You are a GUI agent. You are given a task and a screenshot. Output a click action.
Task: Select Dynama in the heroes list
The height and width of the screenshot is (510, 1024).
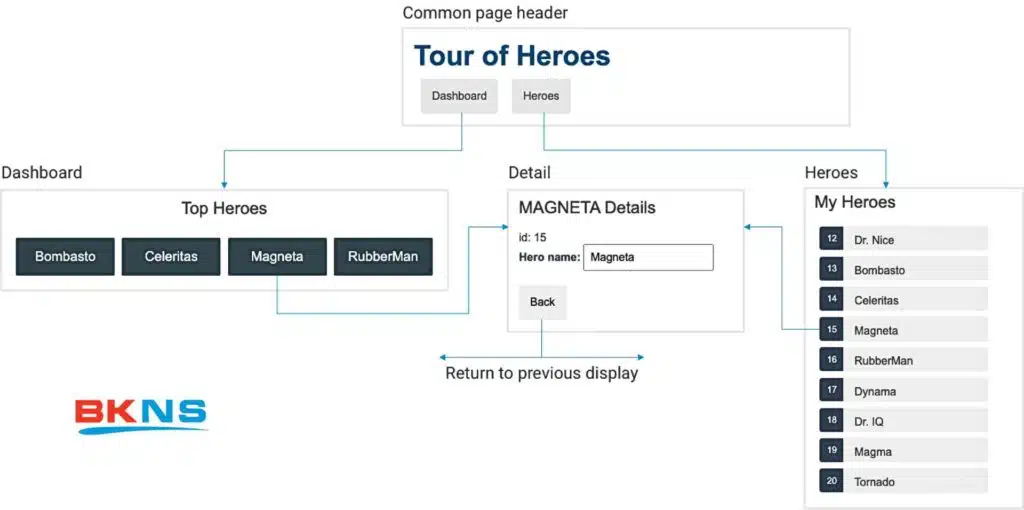coord(915,391)
